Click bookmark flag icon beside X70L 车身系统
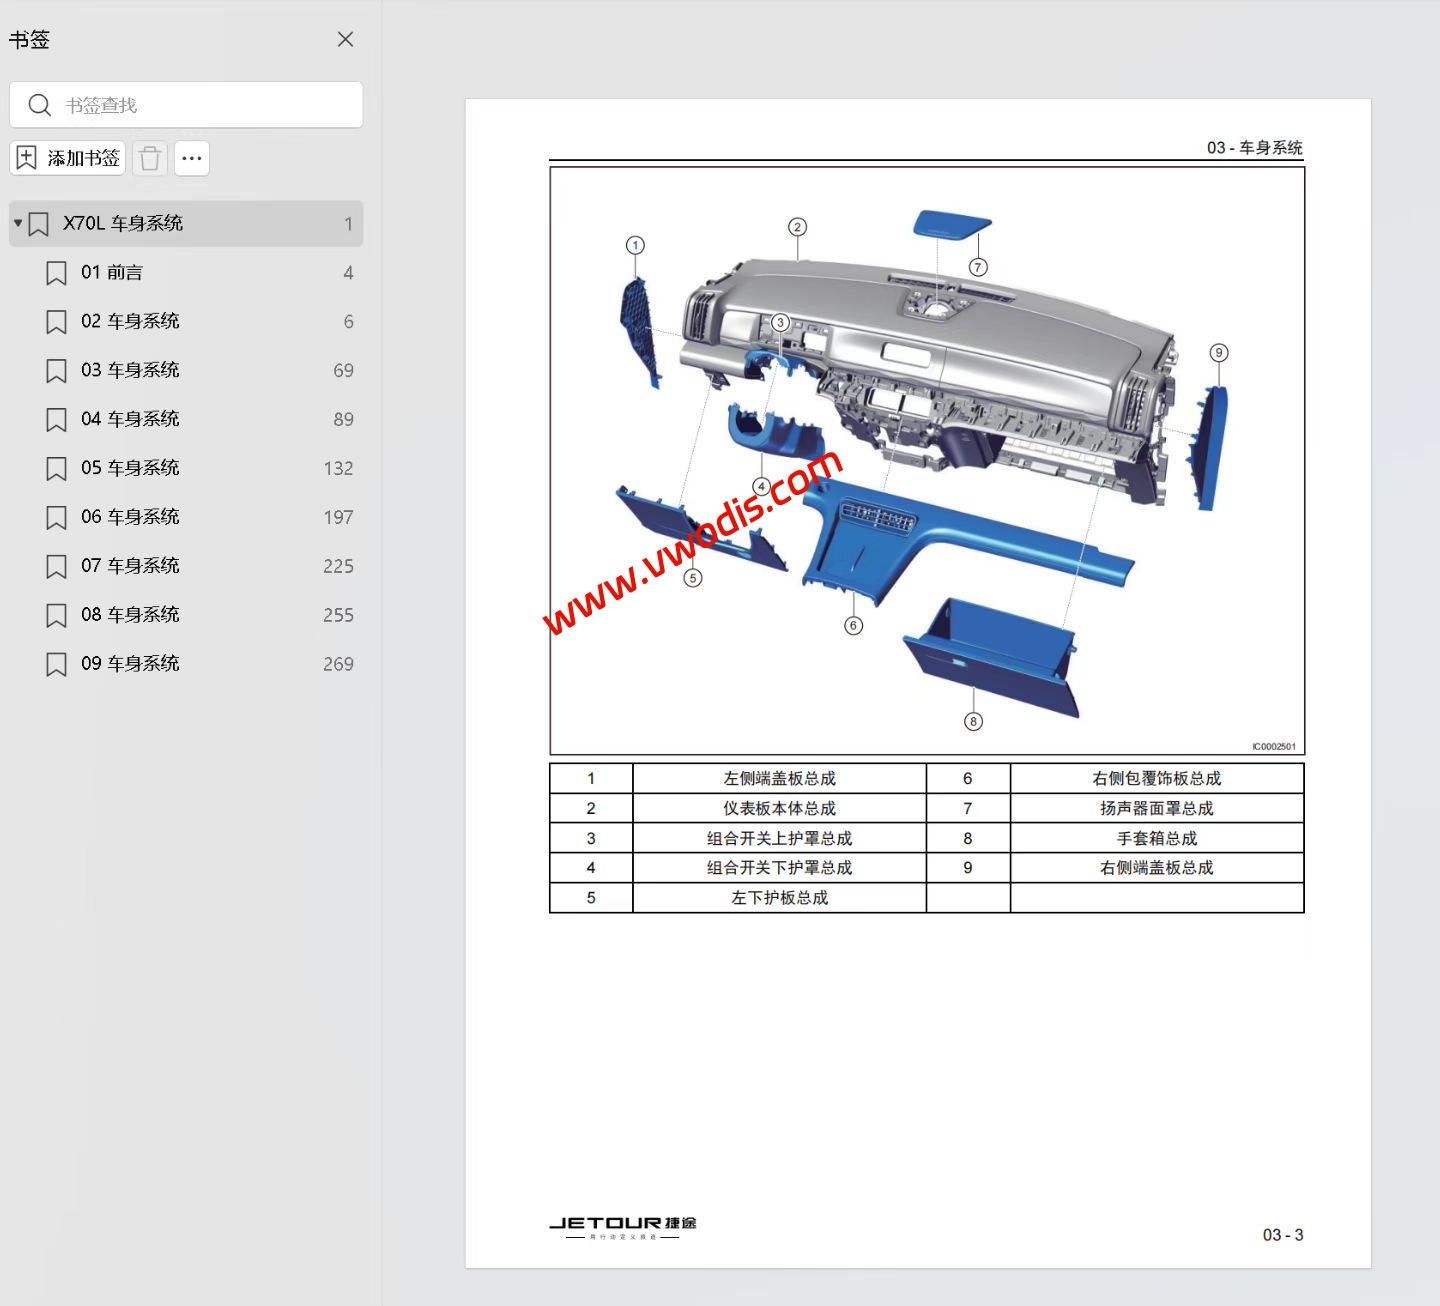This screenshot has height=1306, width=1440. click(x=39, y=223)
